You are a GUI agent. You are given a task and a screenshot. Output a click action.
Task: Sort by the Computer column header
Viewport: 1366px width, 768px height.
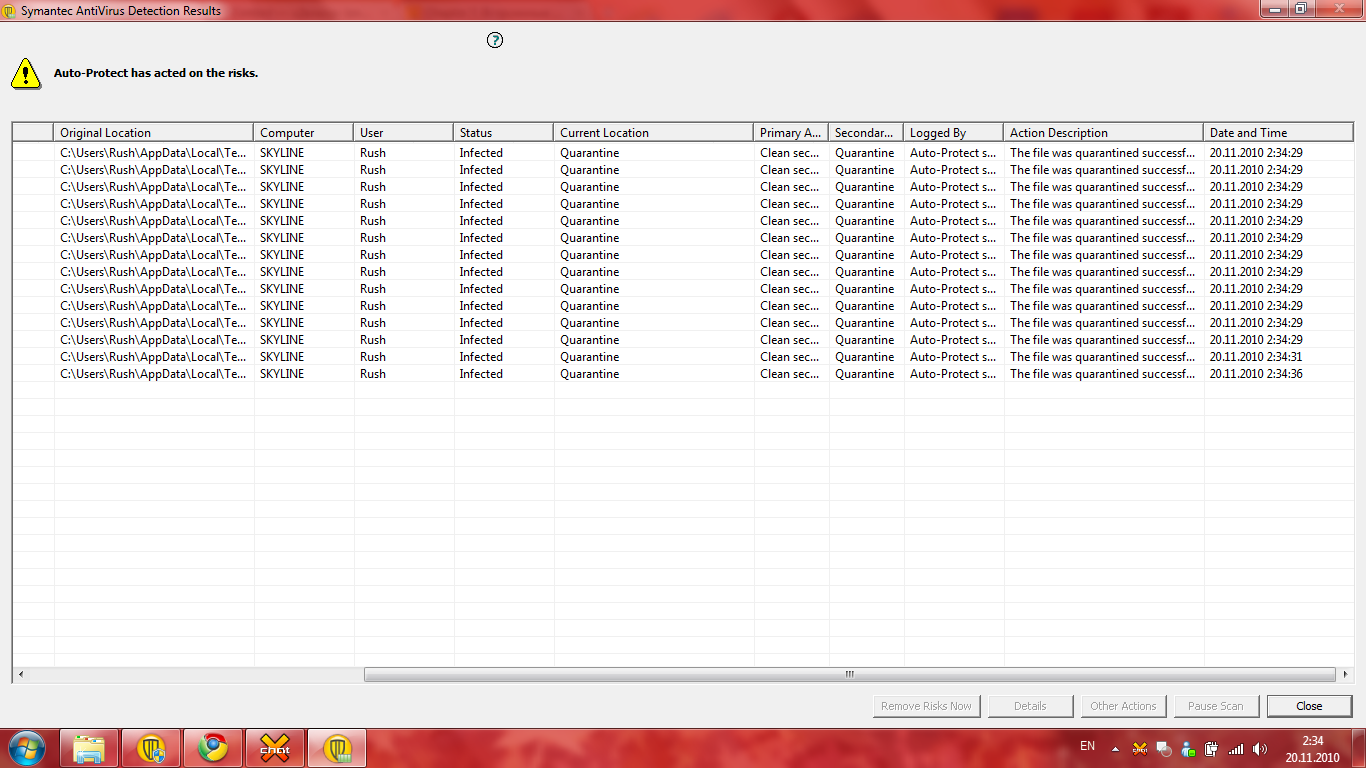click(x=304, y=132)
